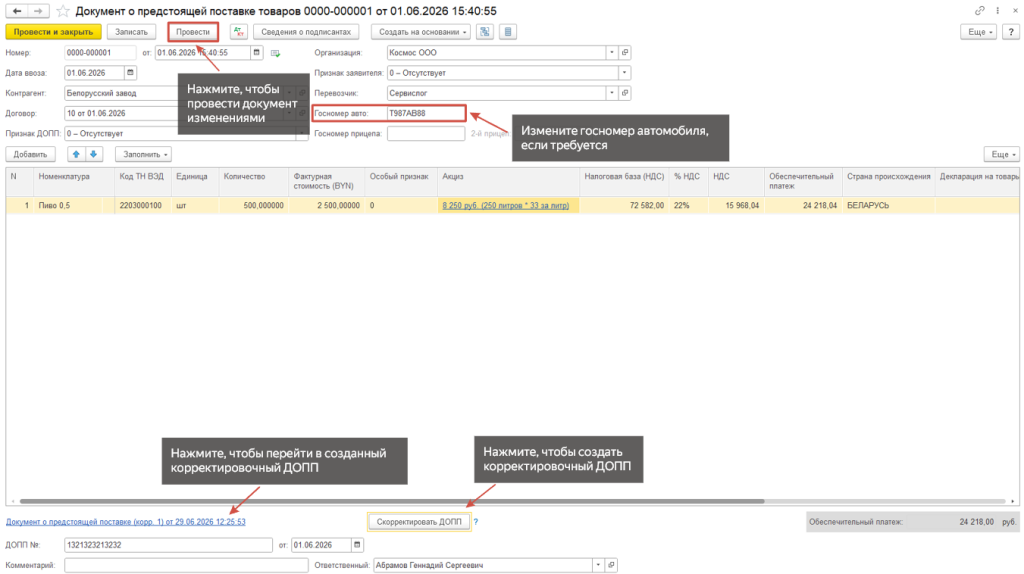Click the report list icon in toolbar

click(508, 31)
